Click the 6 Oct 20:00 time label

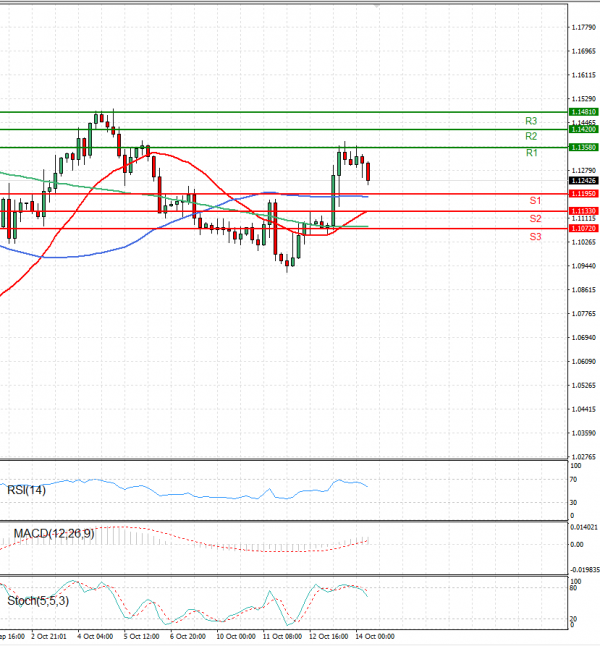188,637
